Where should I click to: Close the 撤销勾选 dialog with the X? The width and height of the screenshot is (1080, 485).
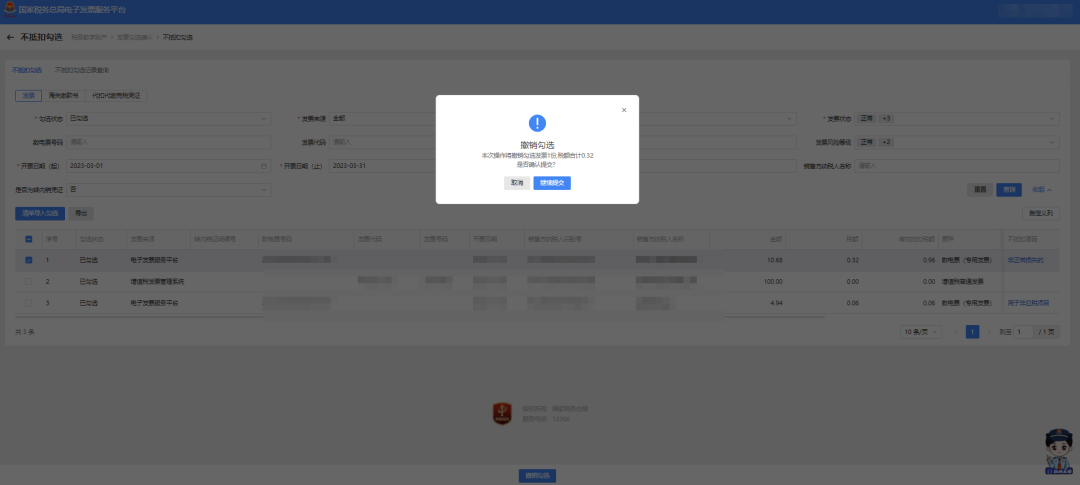(x=624, y=110)
